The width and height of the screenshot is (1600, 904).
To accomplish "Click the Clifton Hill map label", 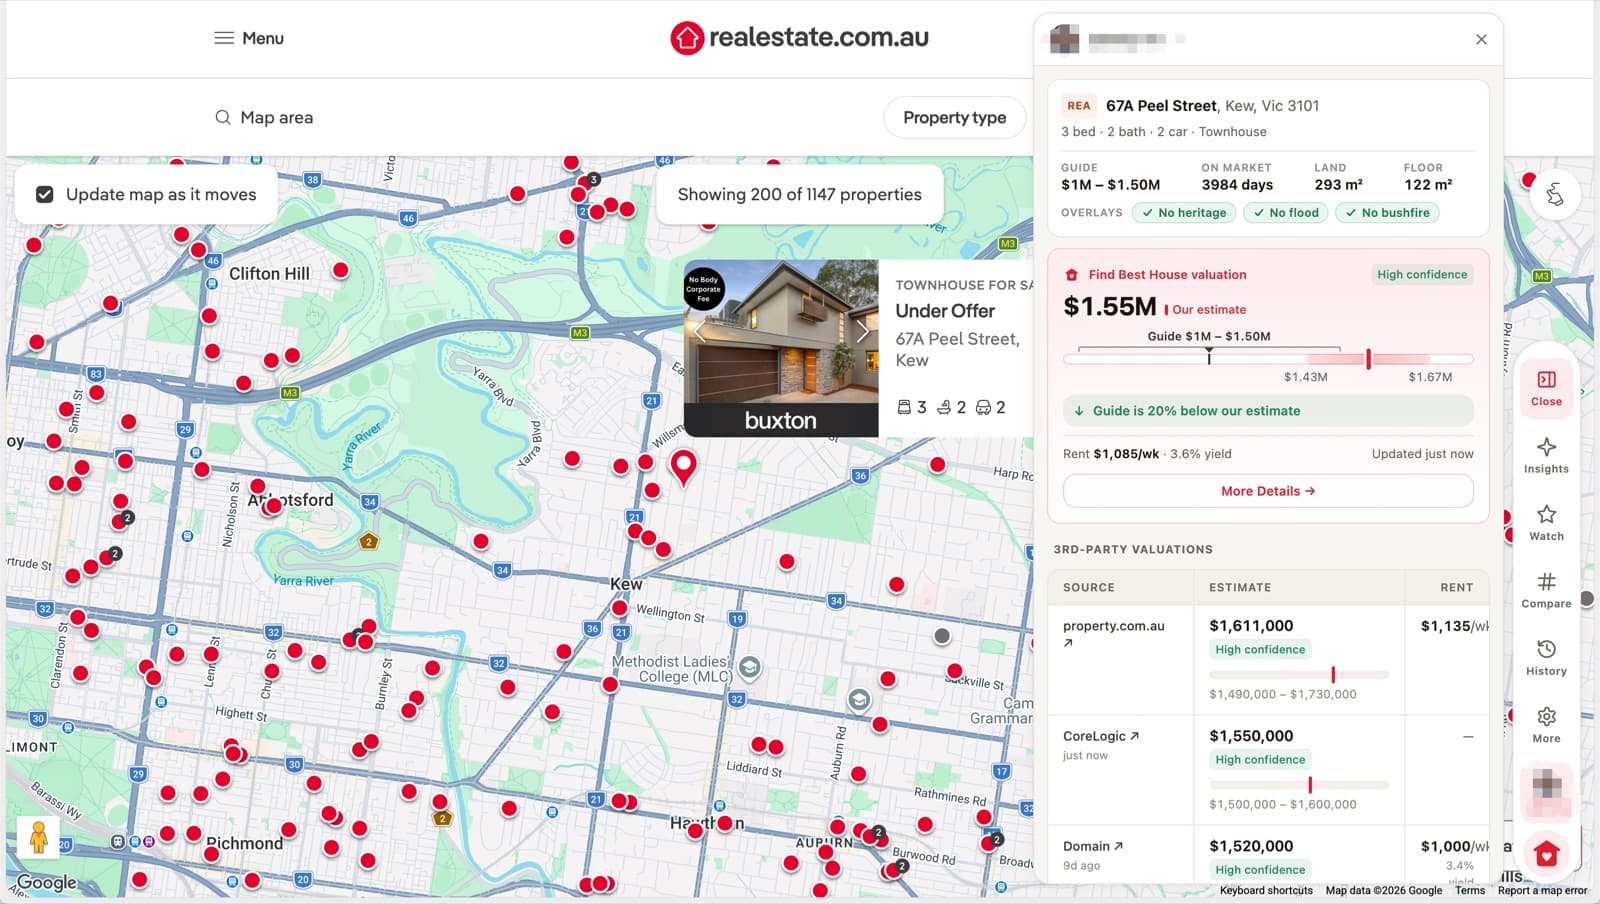I will (x=269, y=274).
